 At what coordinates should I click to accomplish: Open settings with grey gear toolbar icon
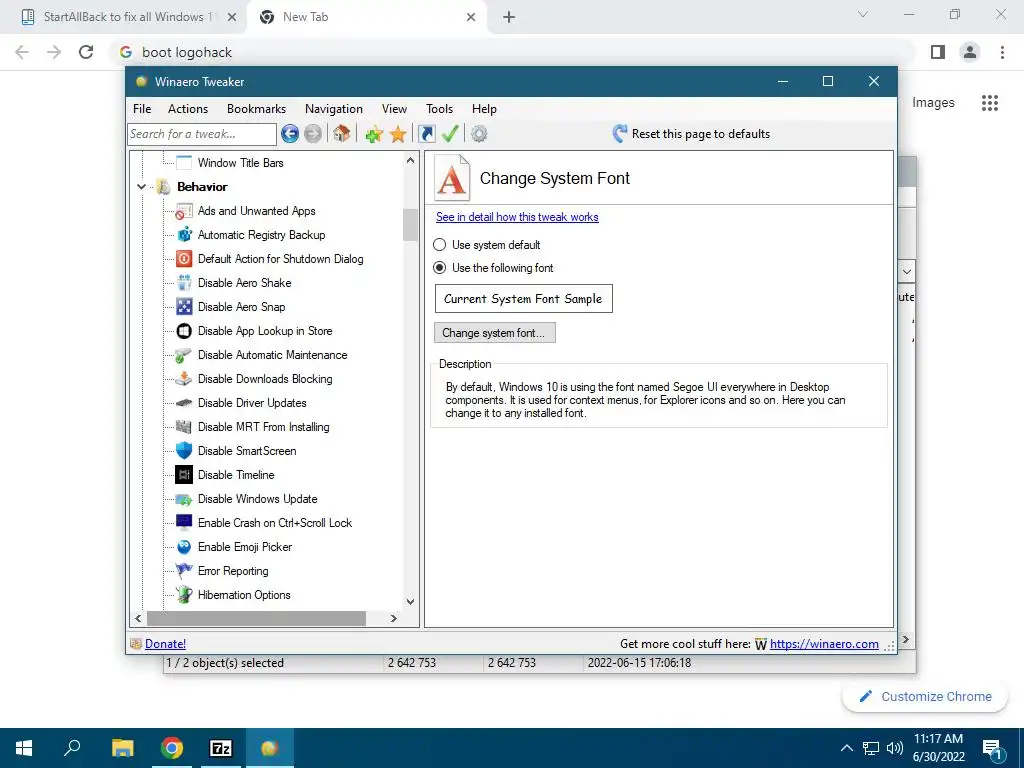[x=479, y=134]
